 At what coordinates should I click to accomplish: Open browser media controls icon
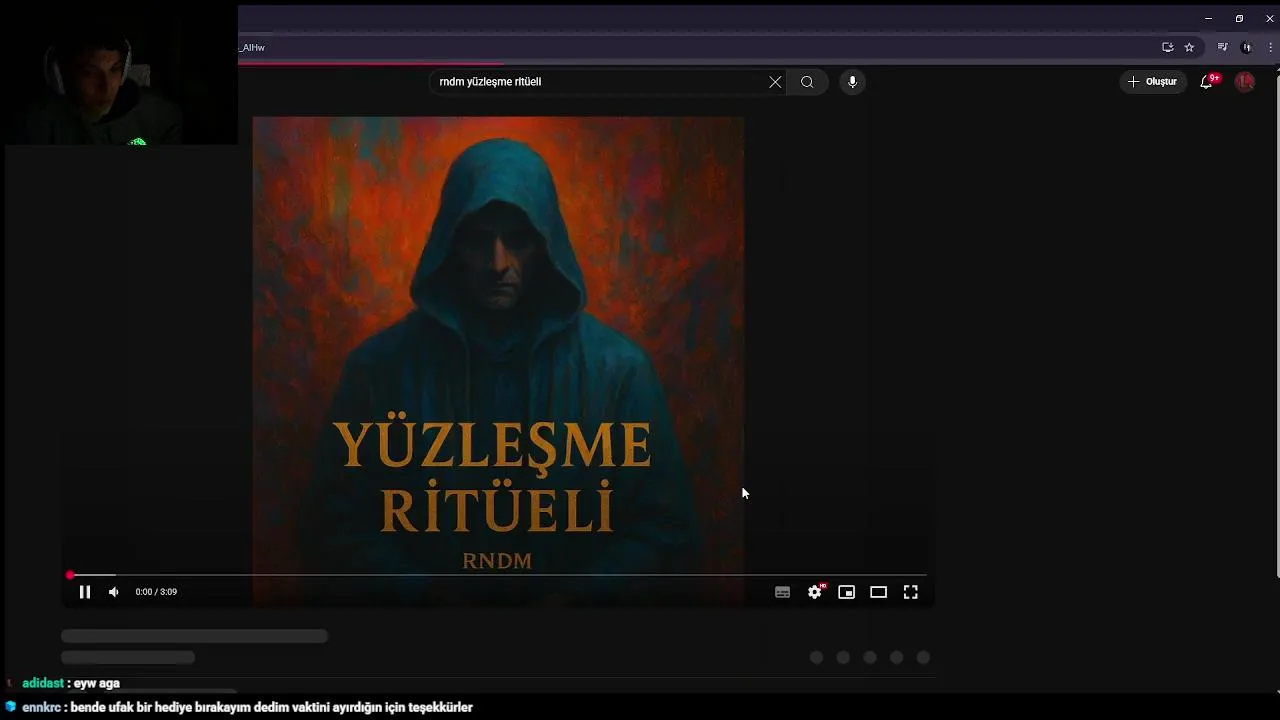1222,47
